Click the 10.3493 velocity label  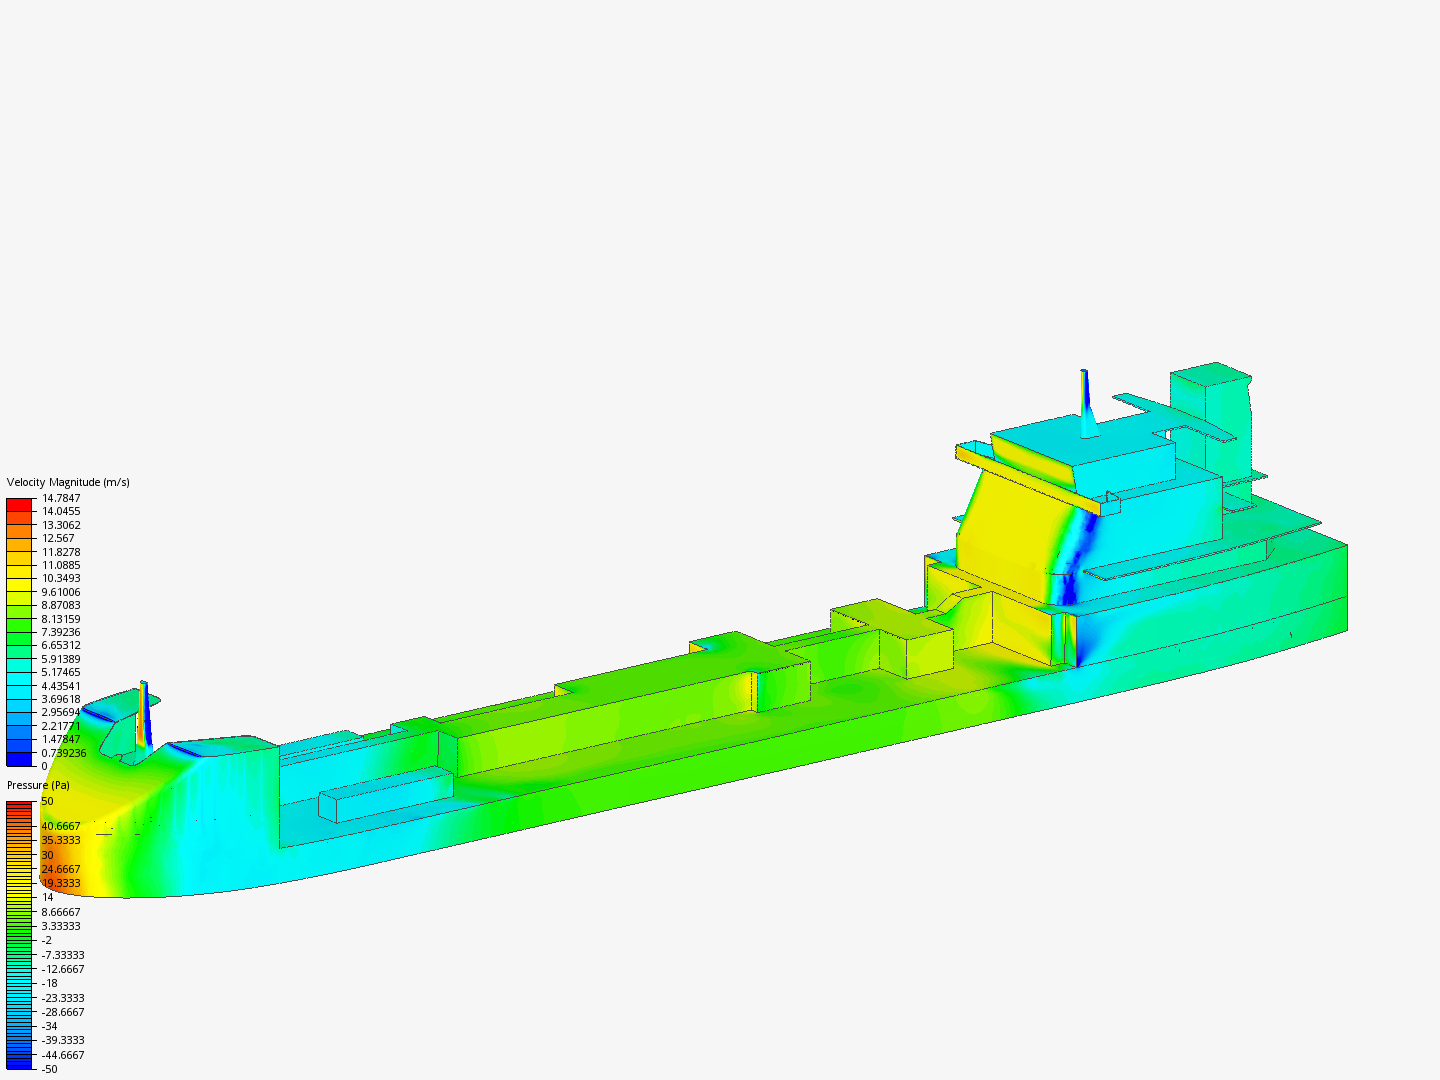click(61, 578)
